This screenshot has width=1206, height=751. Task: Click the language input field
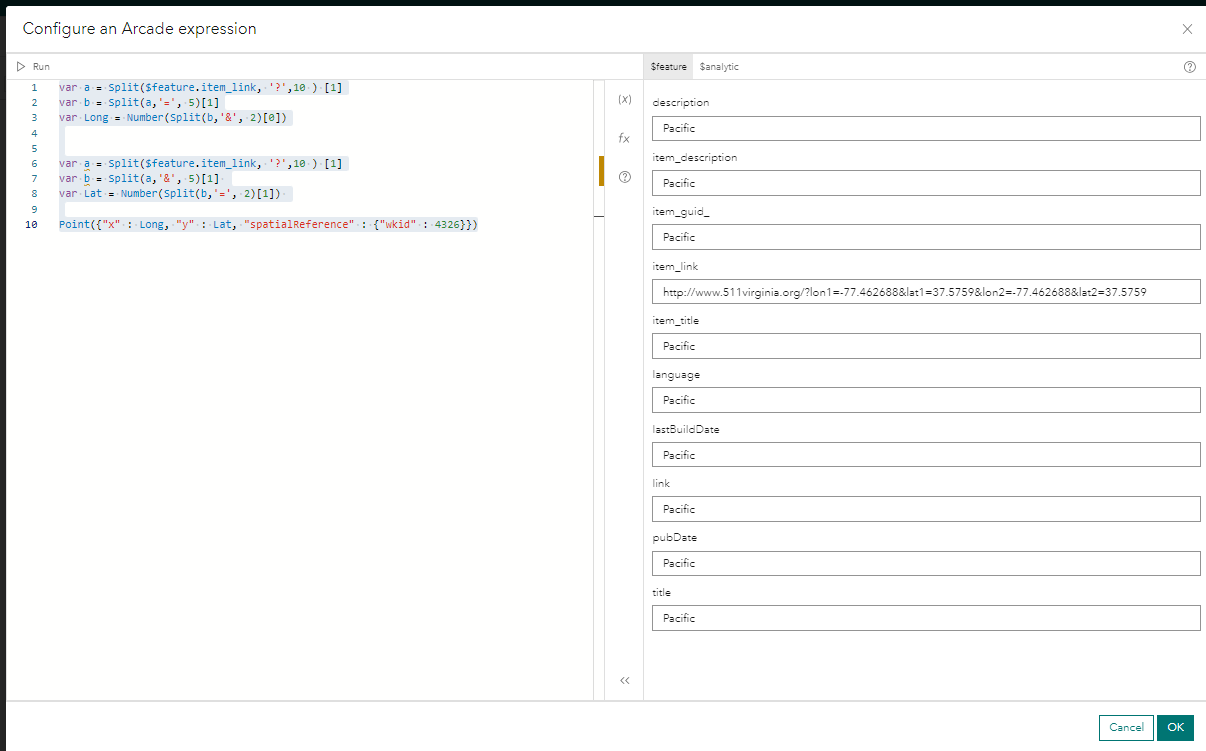coord(925,399)
